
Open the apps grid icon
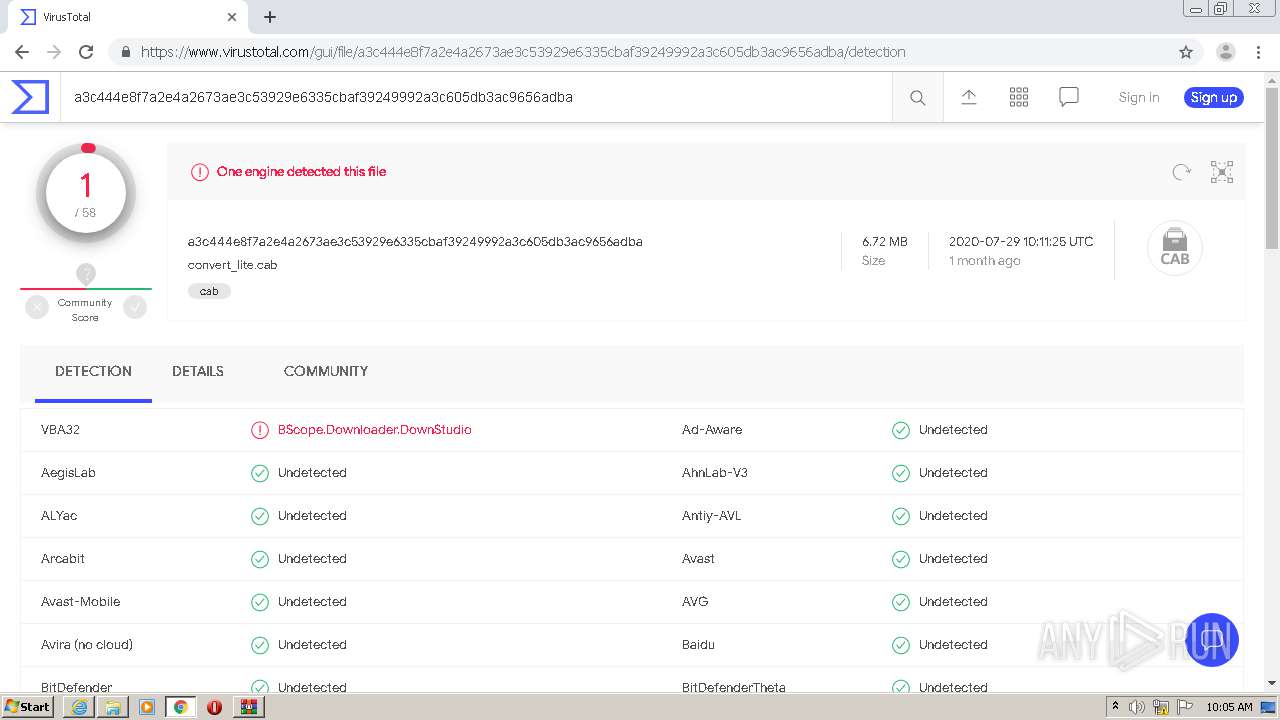(x=1019, y=97)
